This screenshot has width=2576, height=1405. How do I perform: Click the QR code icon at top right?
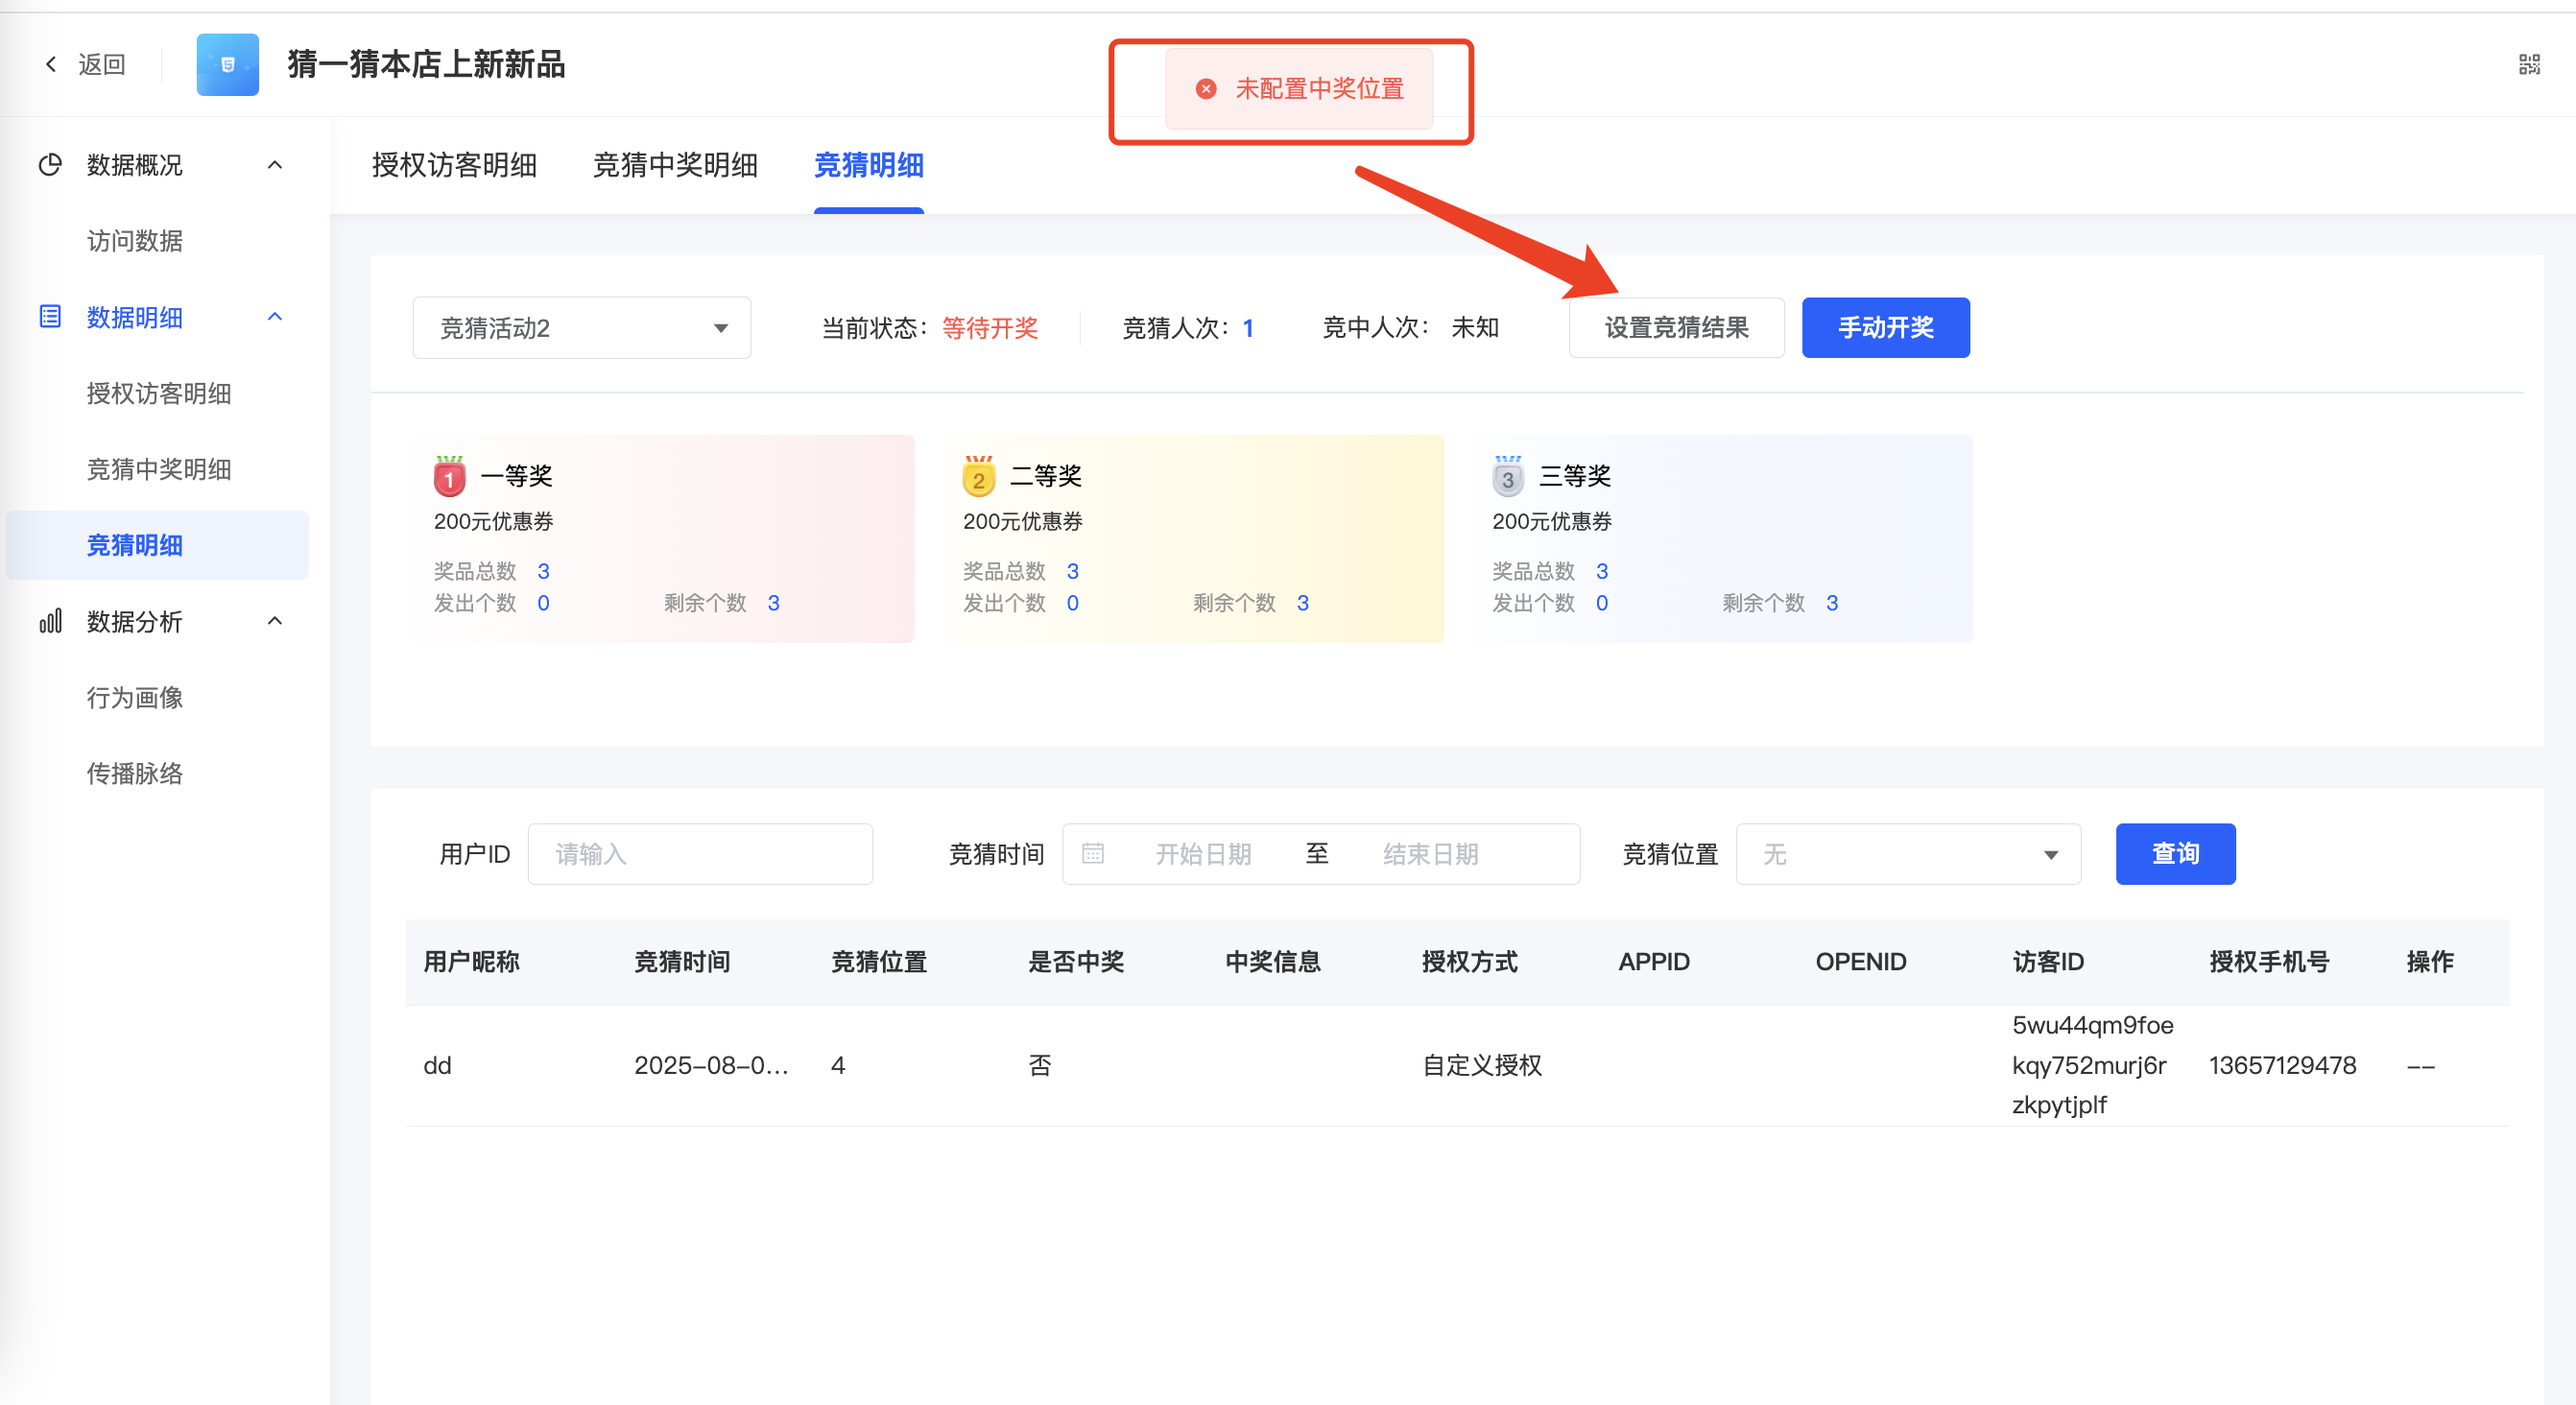pyautogui.click(x=2528, y=65)
